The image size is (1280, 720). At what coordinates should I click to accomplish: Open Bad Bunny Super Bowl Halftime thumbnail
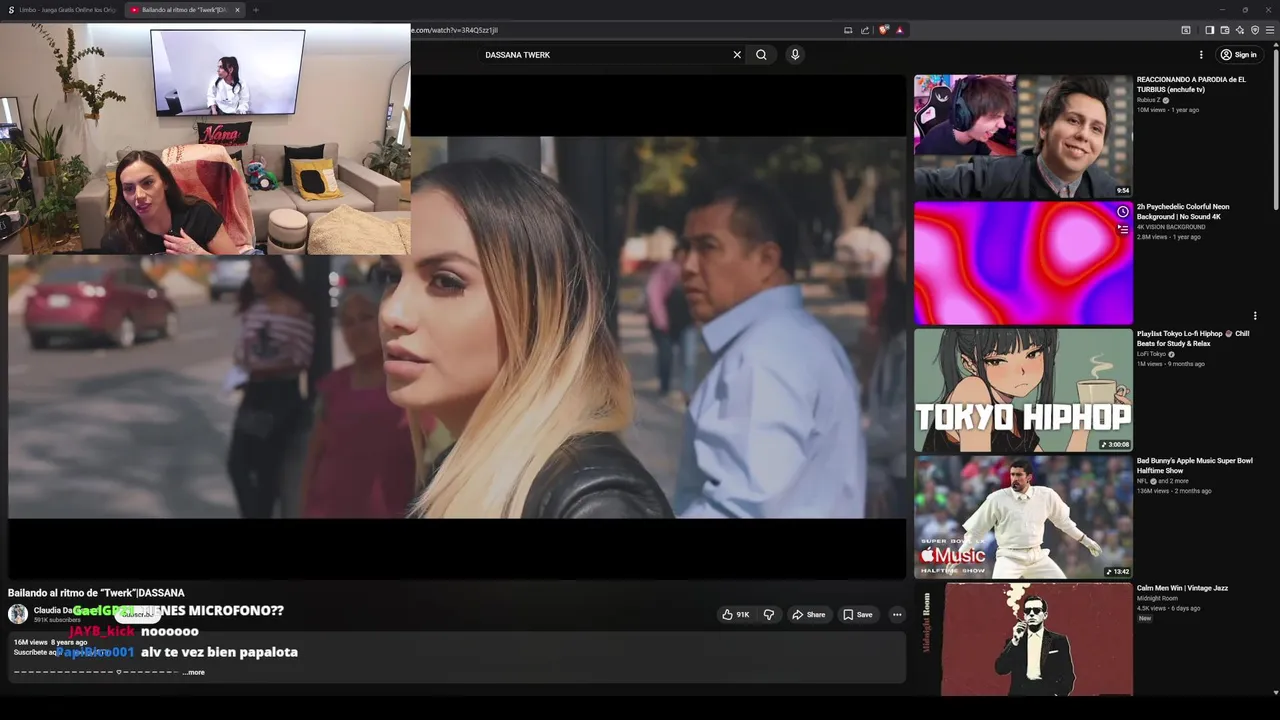tap(1023, 517)
